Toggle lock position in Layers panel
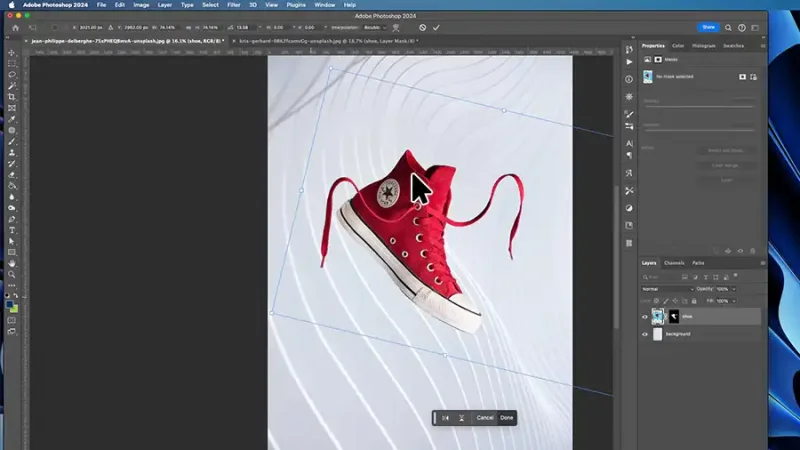This screenshot has width=800, height=450. (675, 301)
